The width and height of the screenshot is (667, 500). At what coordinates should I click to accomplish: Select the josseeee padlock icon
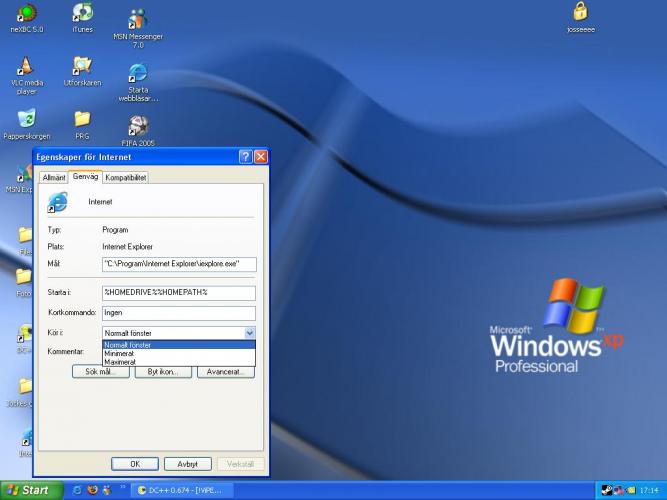(x=580, y=13)
